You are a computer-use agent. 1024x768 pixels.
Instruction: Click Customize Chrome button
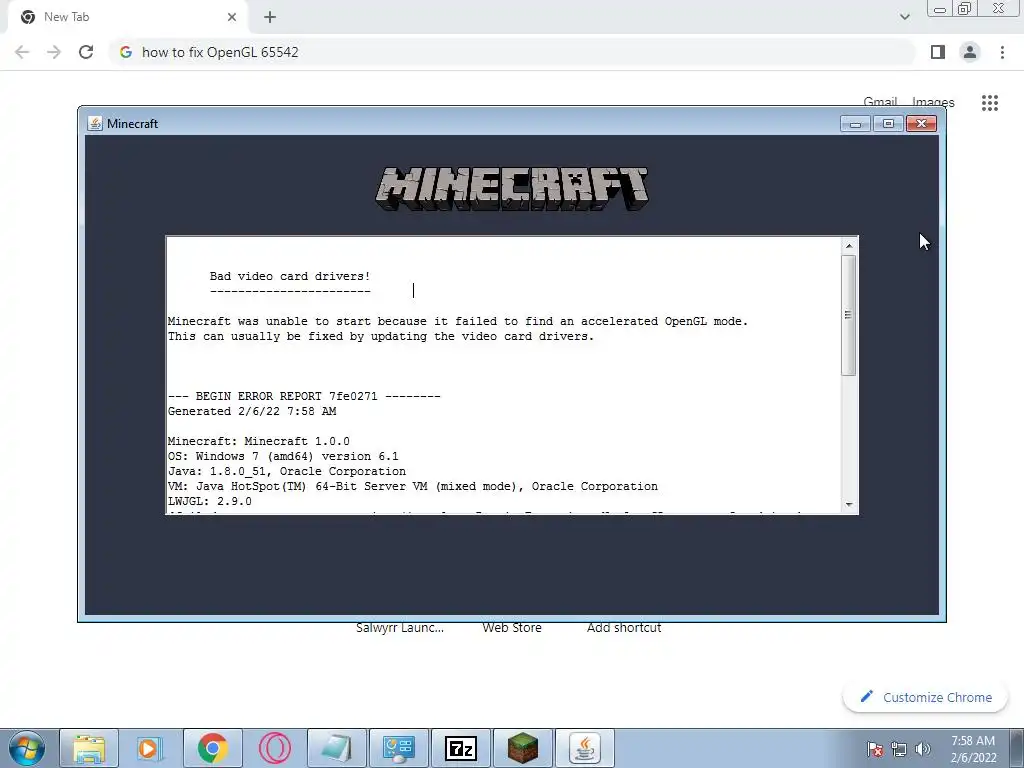point(926,697)
